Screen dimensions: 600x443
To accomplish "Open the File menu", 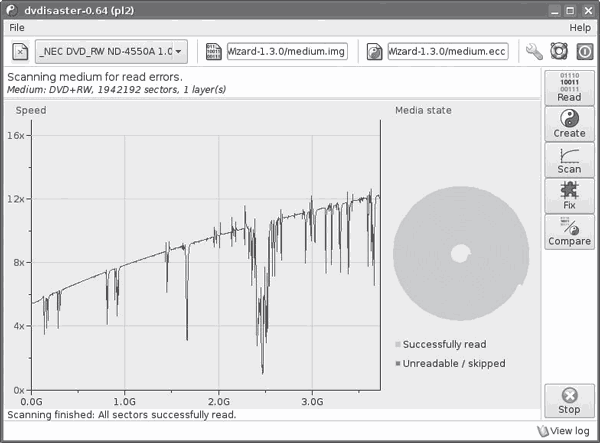I will (18, 27).
